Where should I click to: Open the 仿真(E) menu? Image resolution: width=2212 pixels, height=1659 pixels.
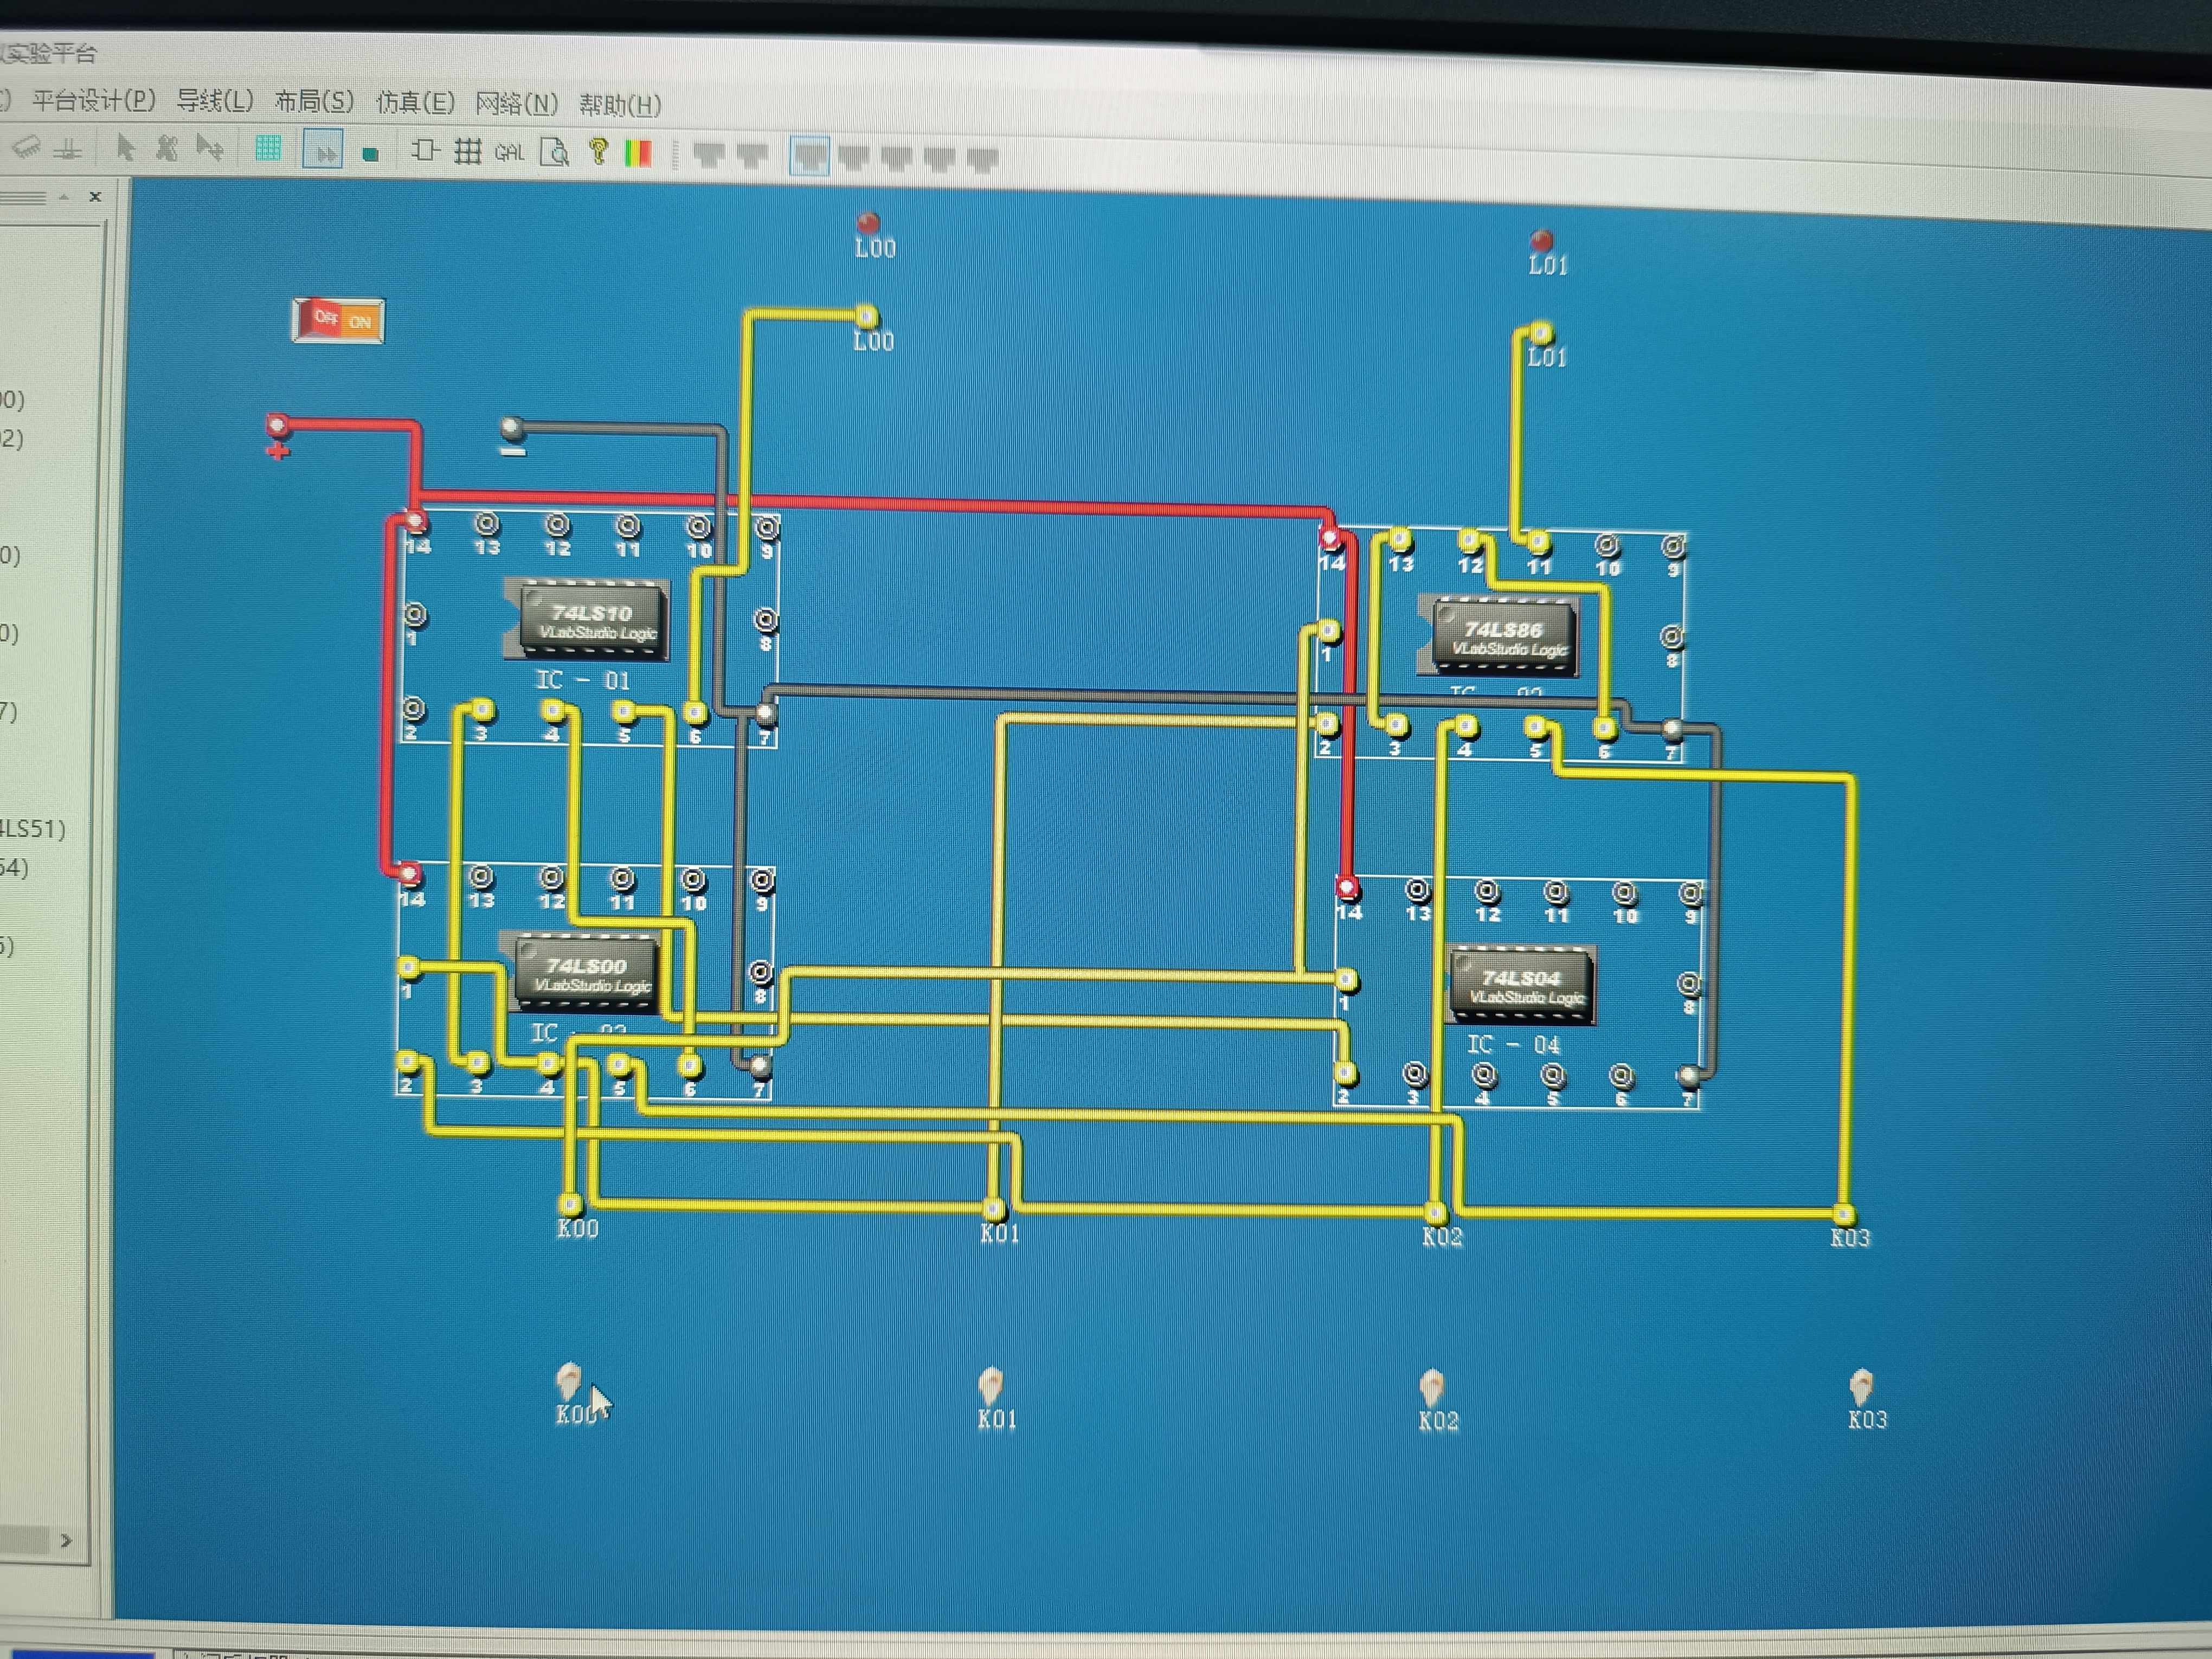415,102
